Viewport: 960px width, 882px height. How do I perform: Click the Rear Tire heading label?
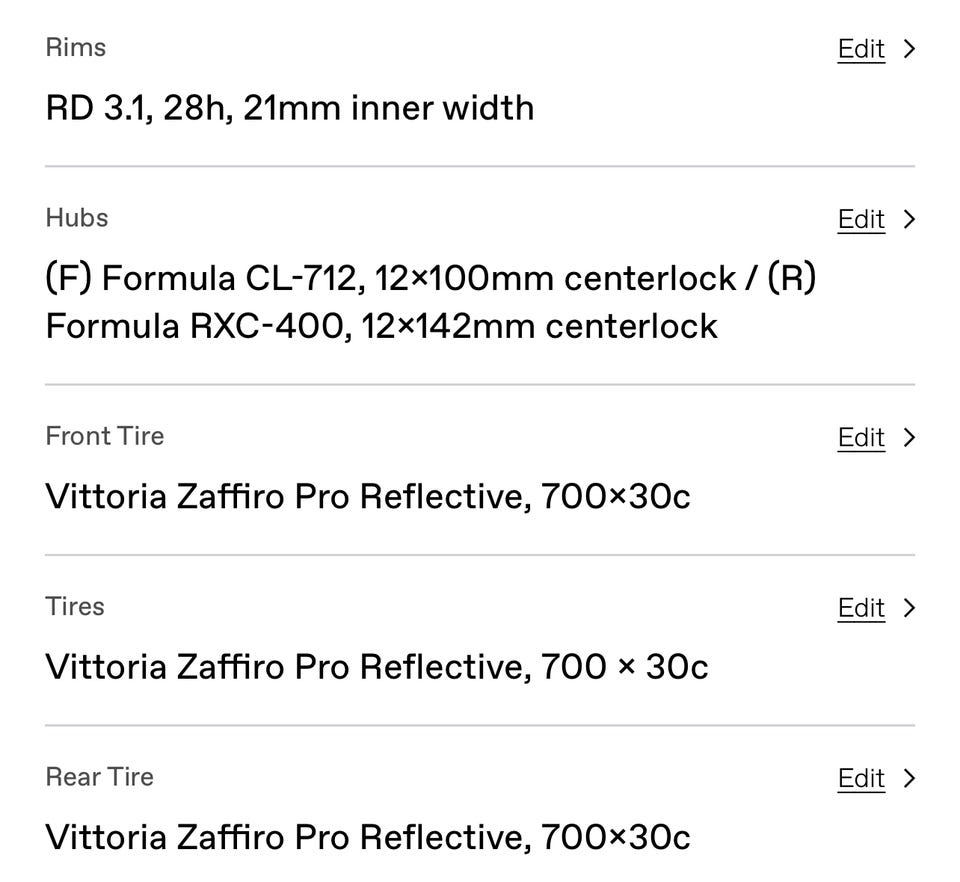point(100,776)
